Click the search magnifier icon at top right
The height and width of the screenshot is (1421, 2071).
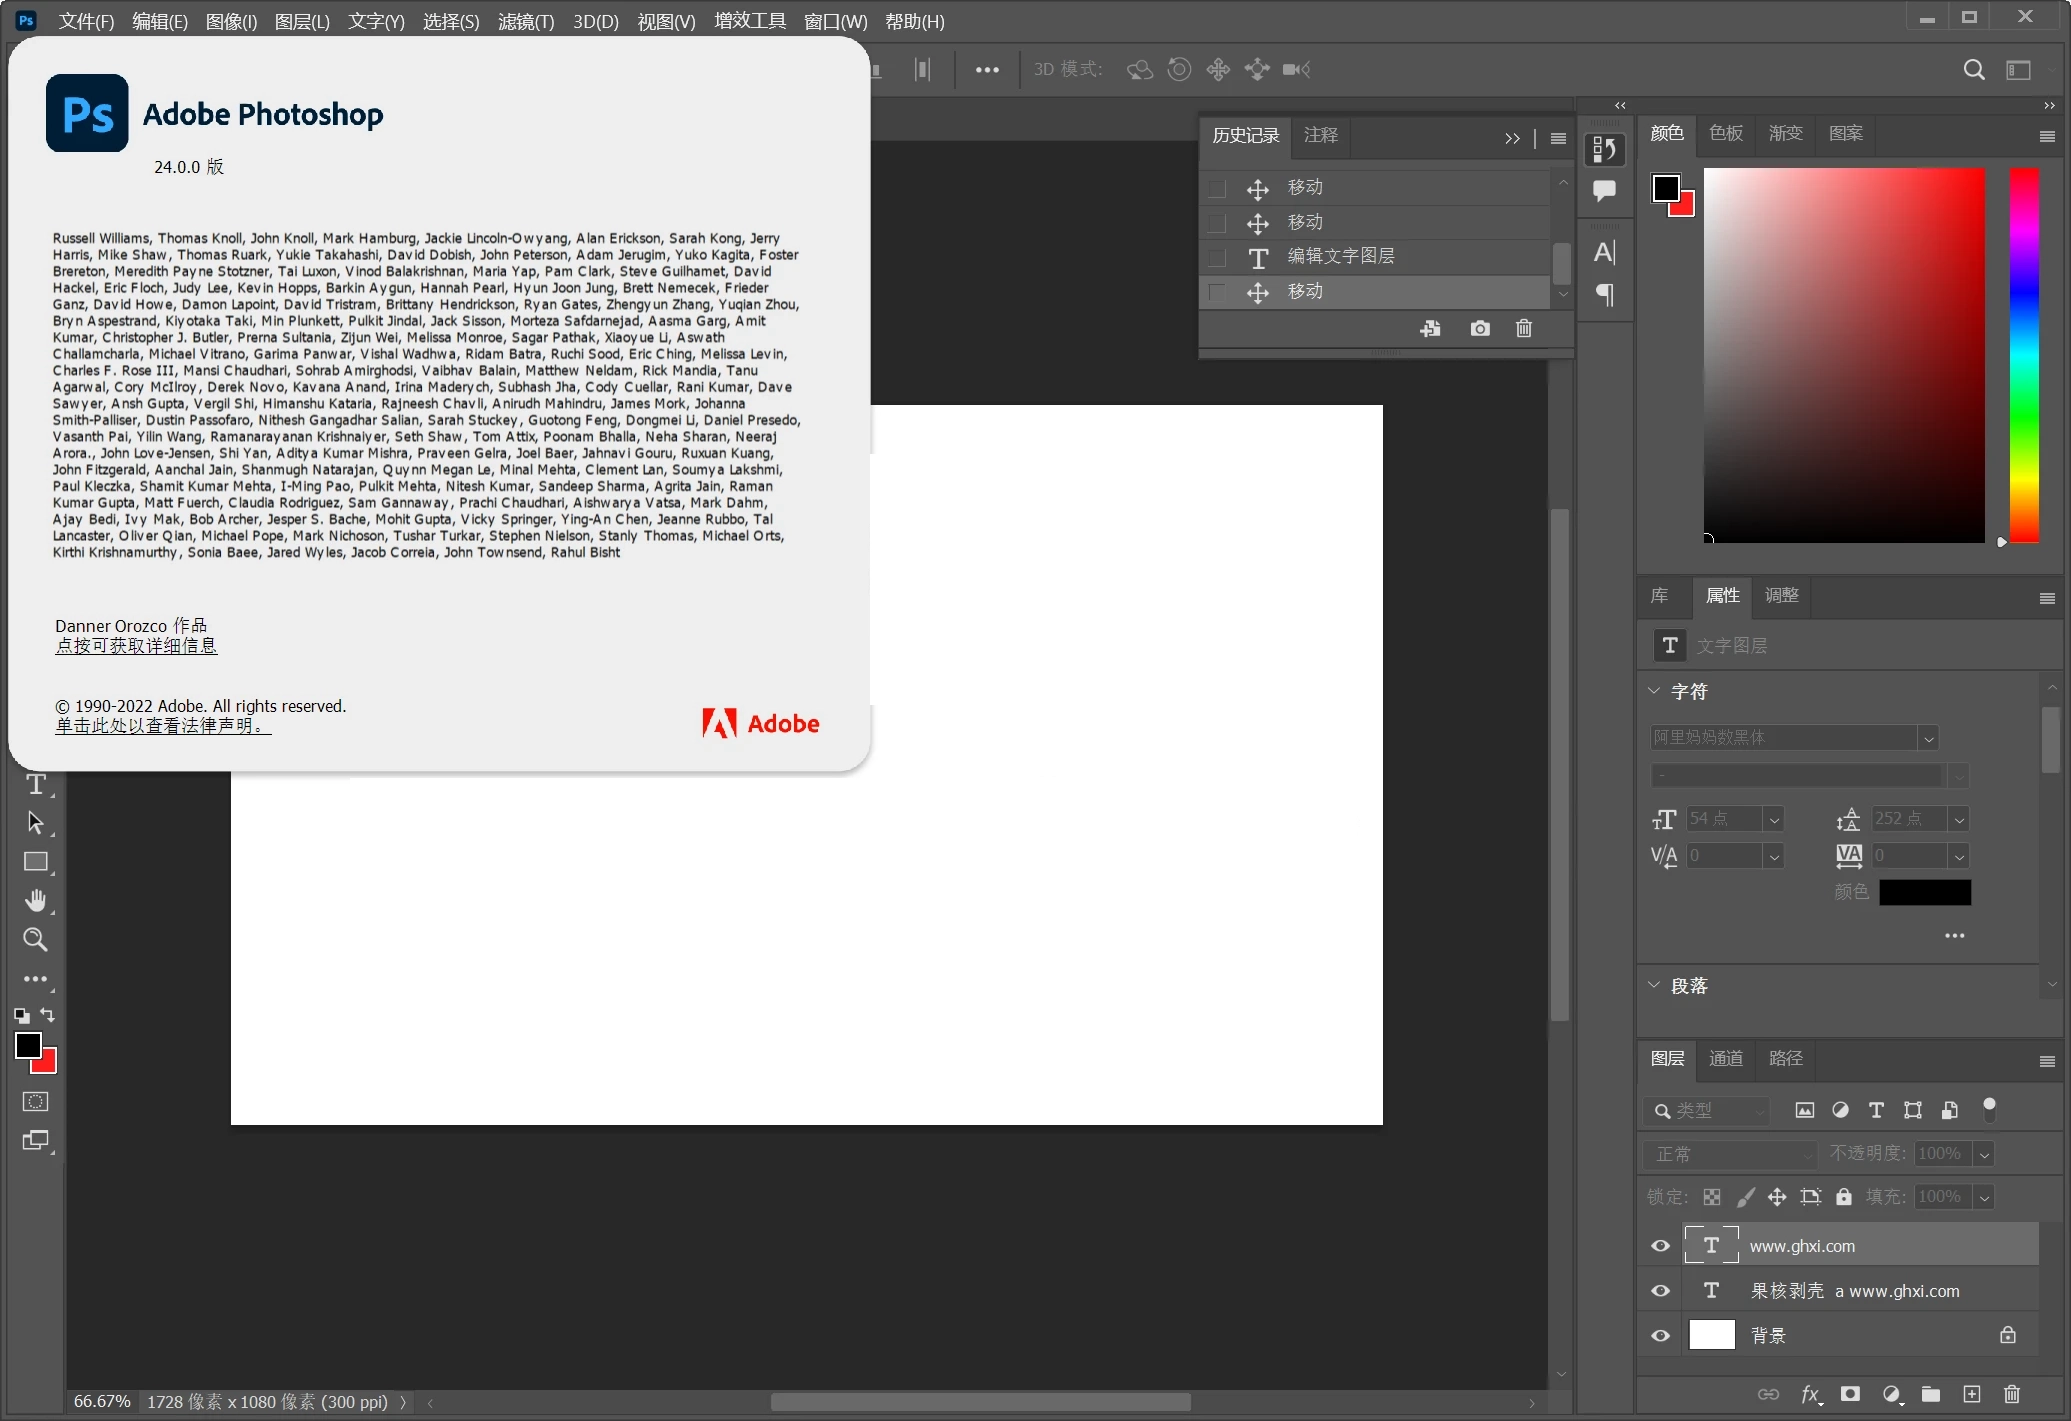(x=1973, y=69)
